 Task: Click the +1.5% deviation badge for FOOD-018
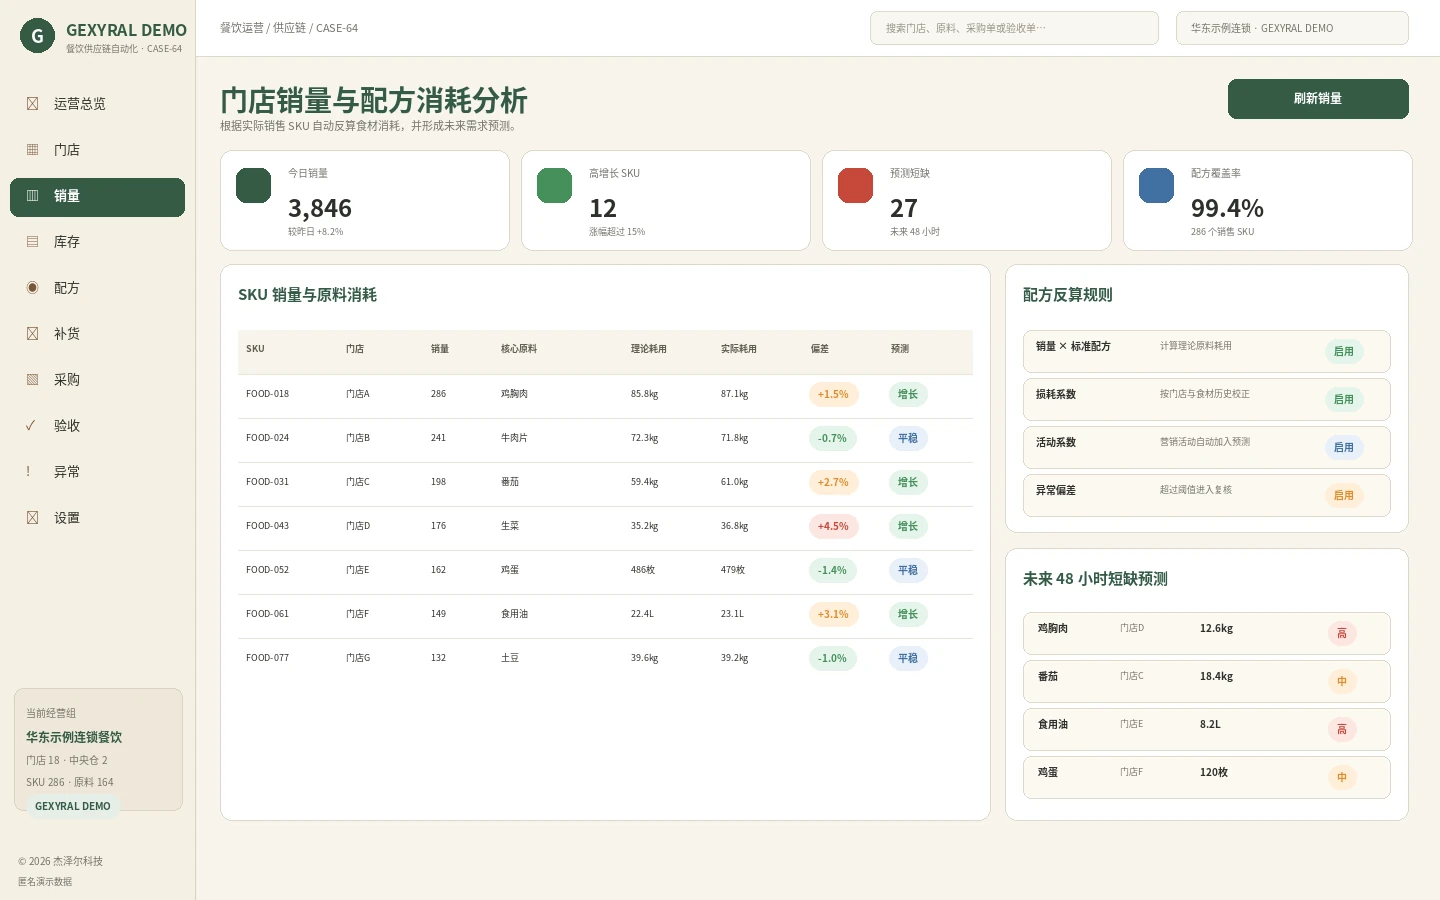[833, 395]
